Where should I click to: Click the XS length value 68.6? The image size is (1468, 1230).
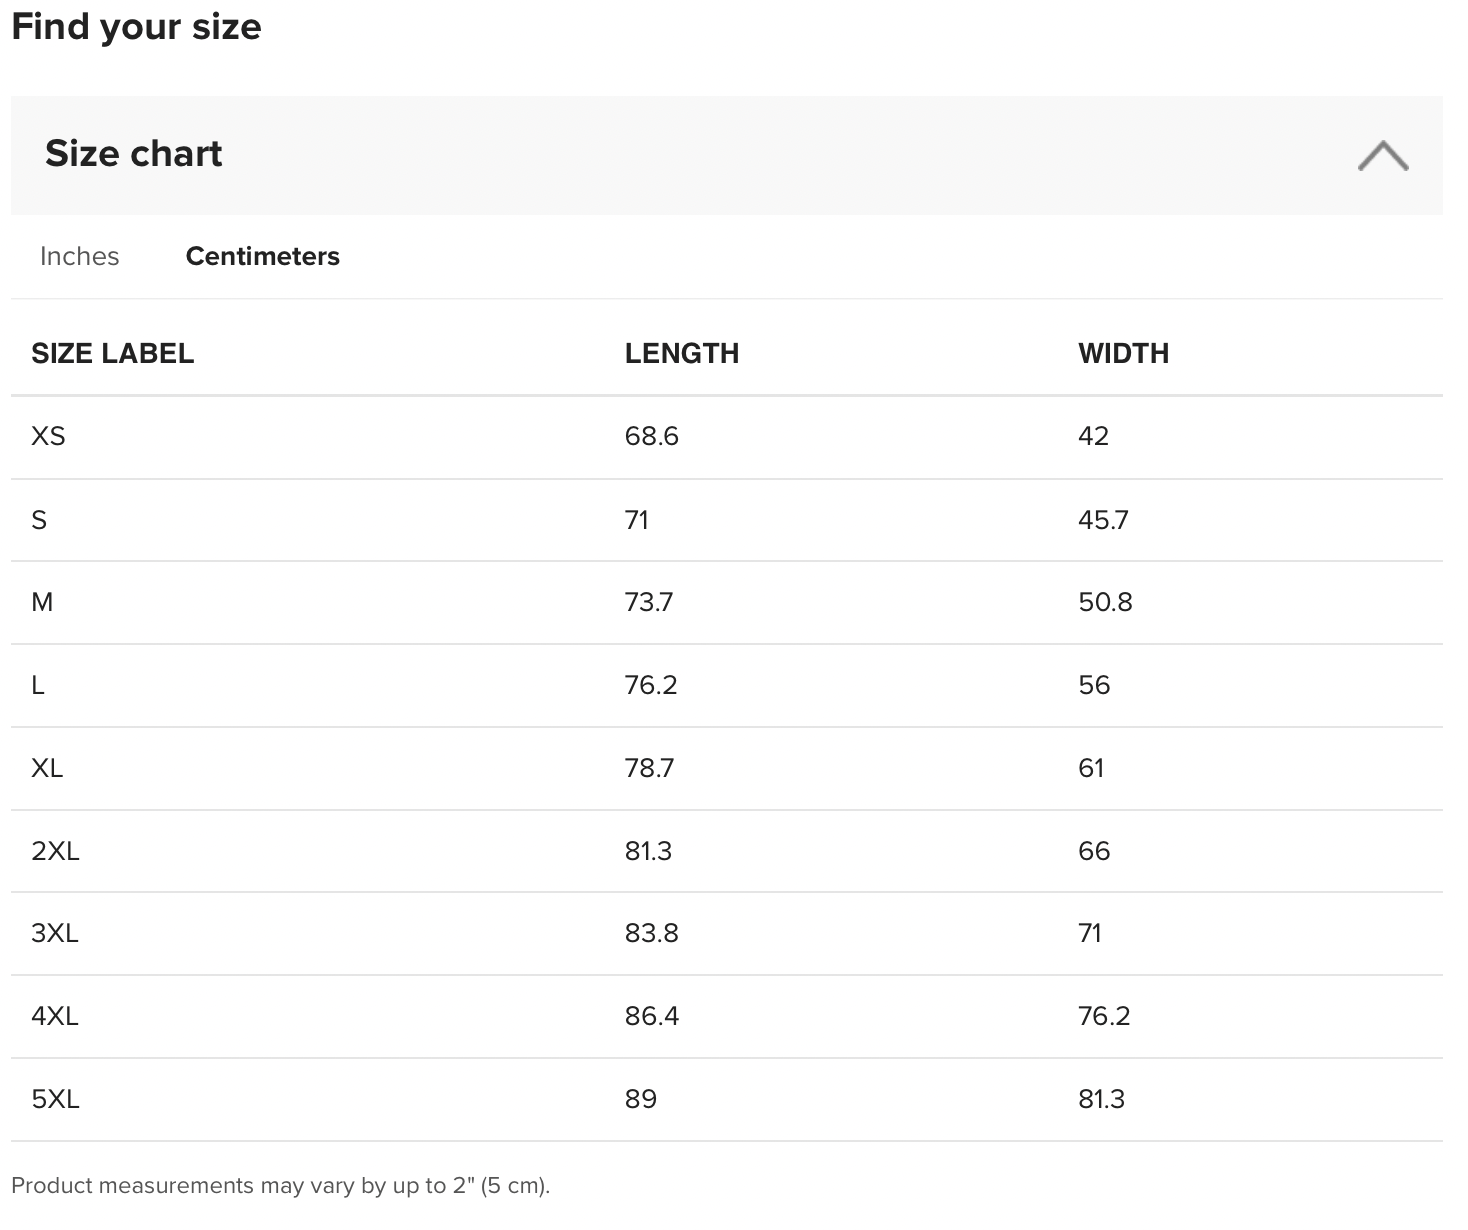click(651, 436)
